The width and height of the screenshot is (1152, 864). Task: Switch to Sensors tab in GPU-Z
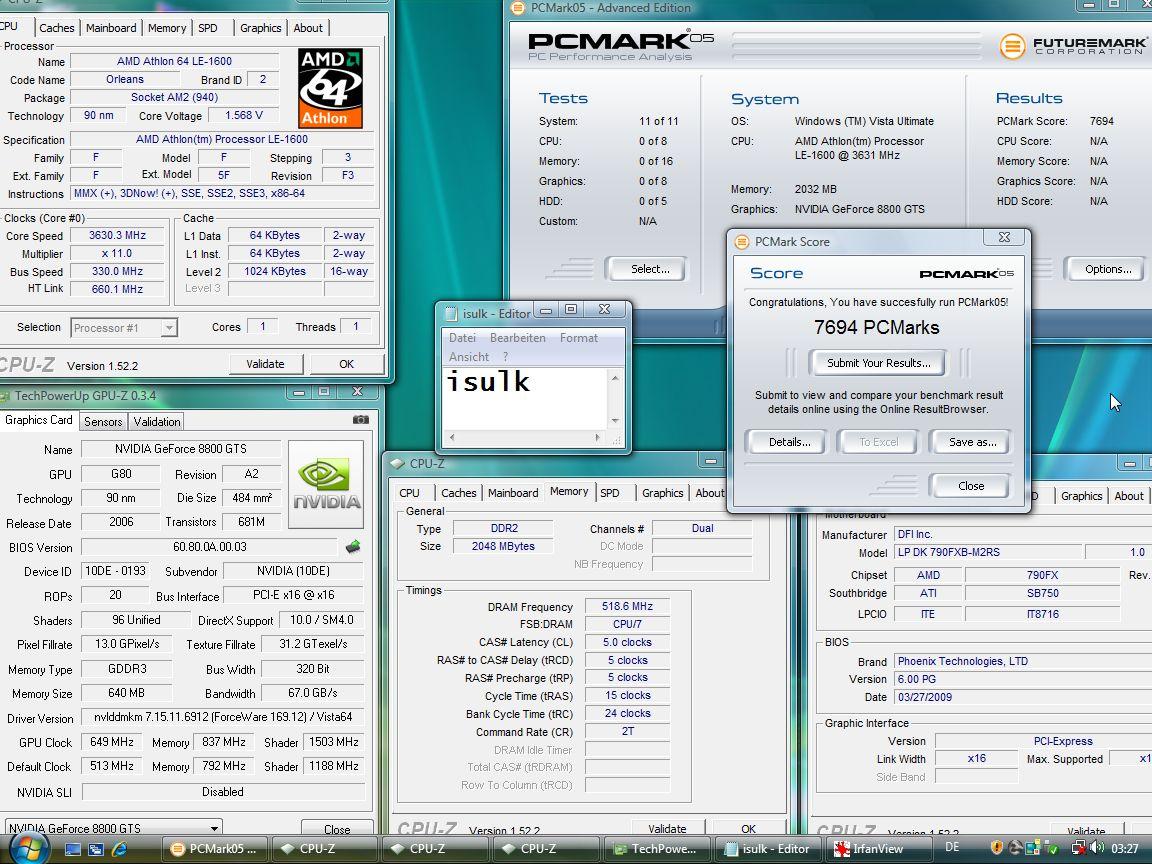(x=103, y=422)
